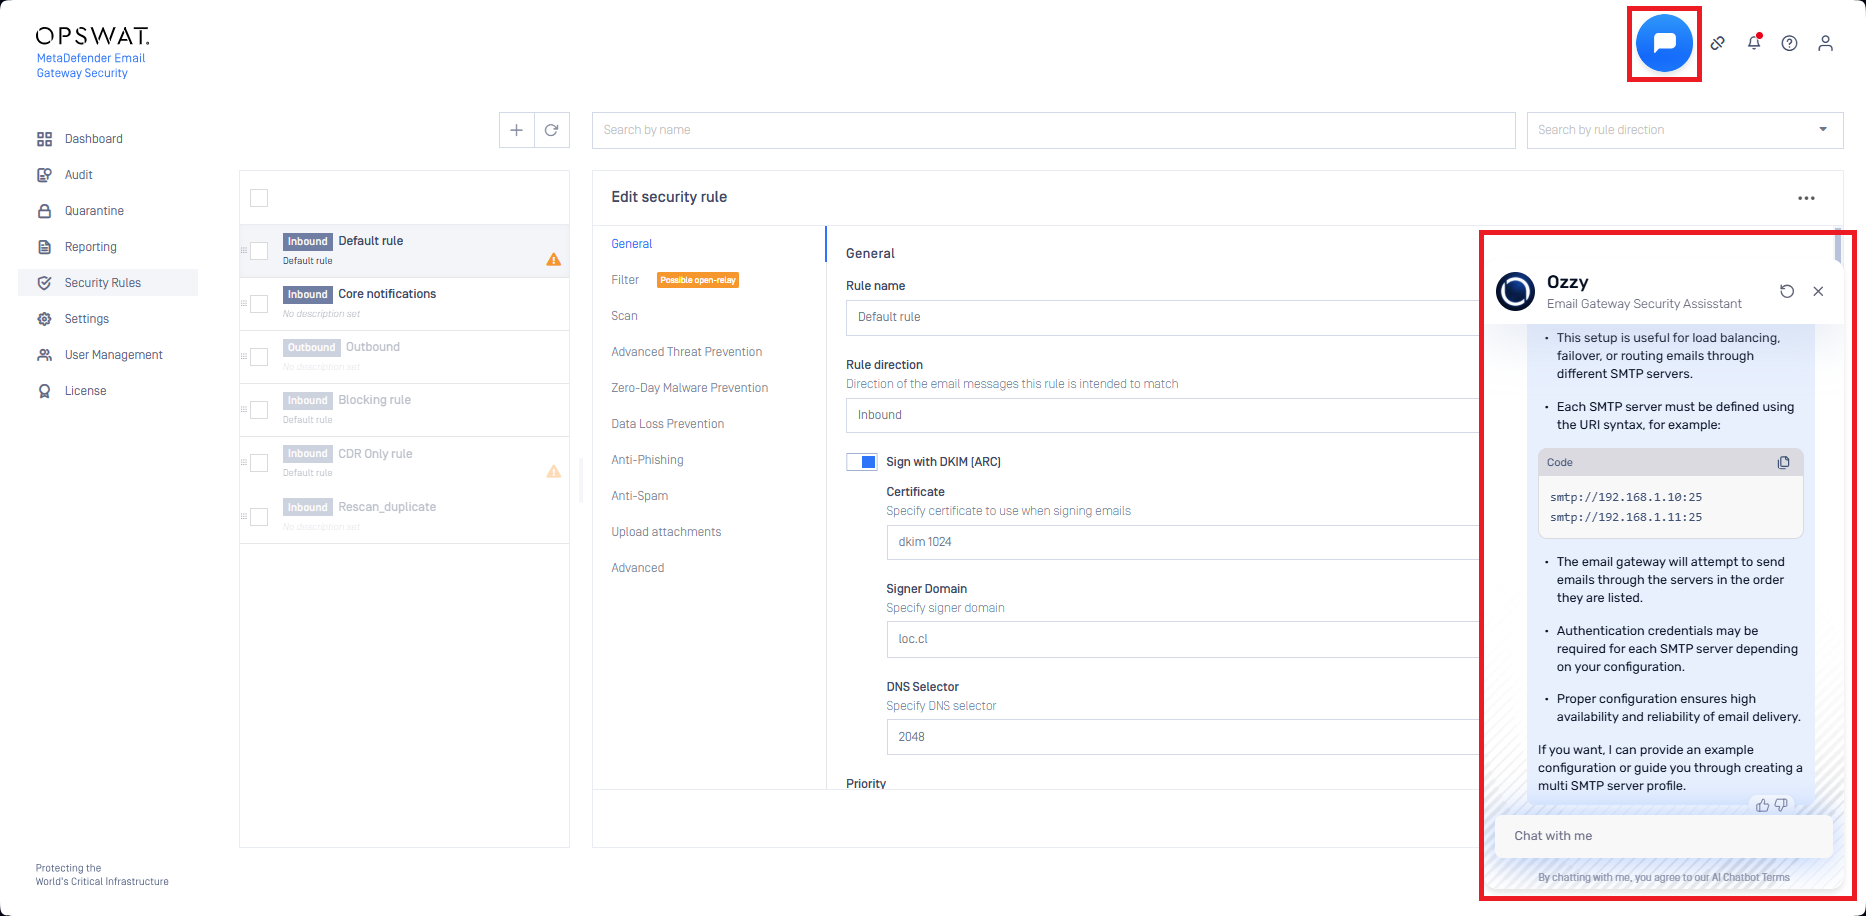This screenshot has width=1866, height=916.
Task: Open the Rule direction Inbound dropdown
Action: coord(1160,415)
